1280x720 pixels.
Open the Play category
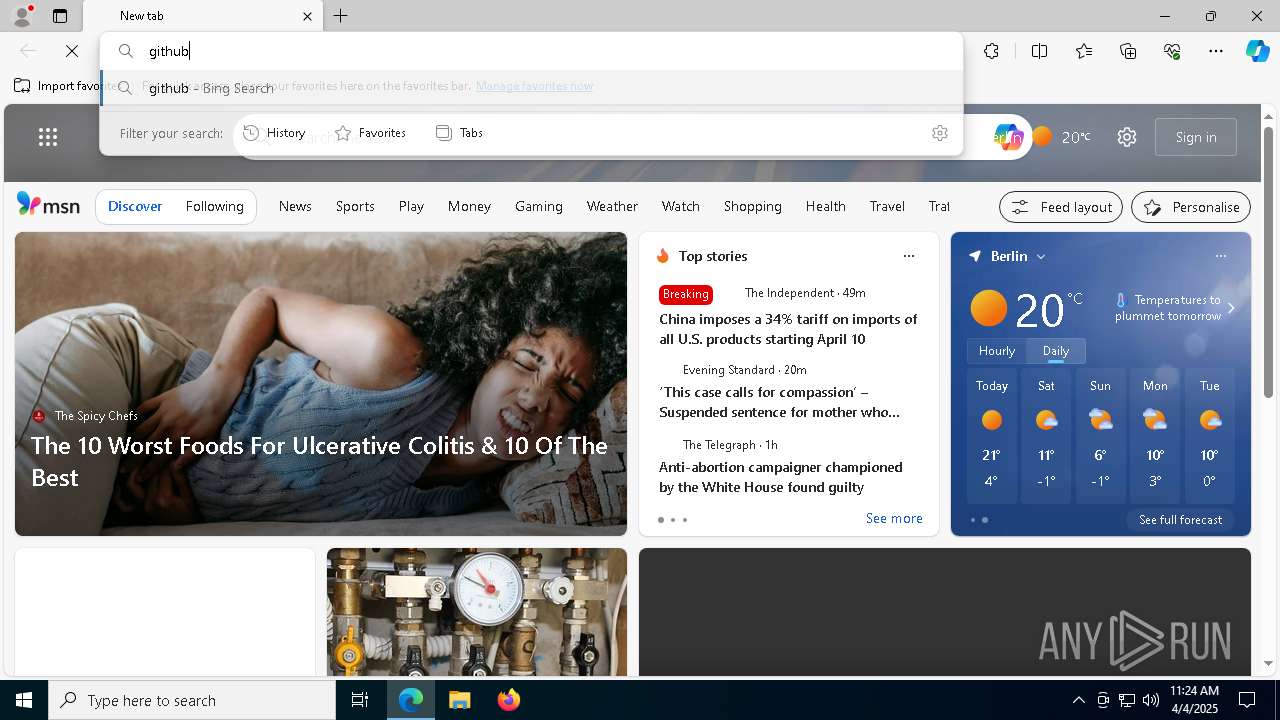click(411, 206)
